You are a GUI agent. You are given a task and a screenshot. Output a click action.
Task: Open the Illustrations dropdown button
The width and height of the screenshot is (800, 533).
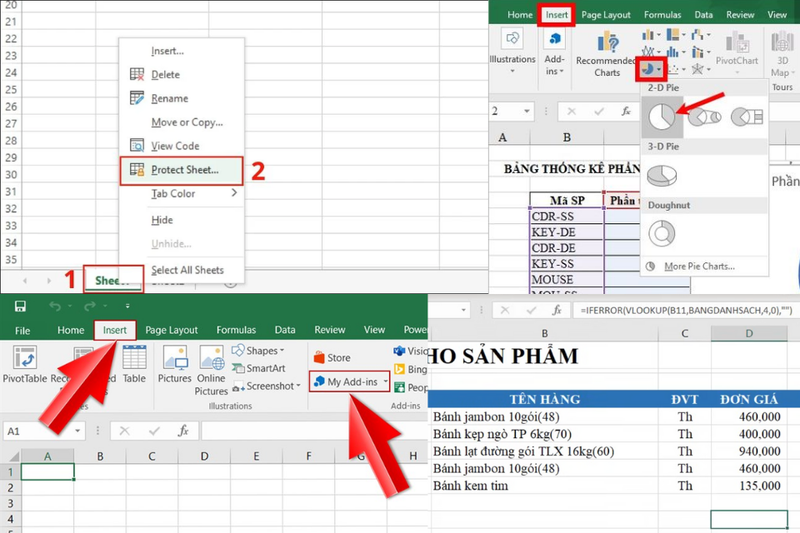click(512, 51)
